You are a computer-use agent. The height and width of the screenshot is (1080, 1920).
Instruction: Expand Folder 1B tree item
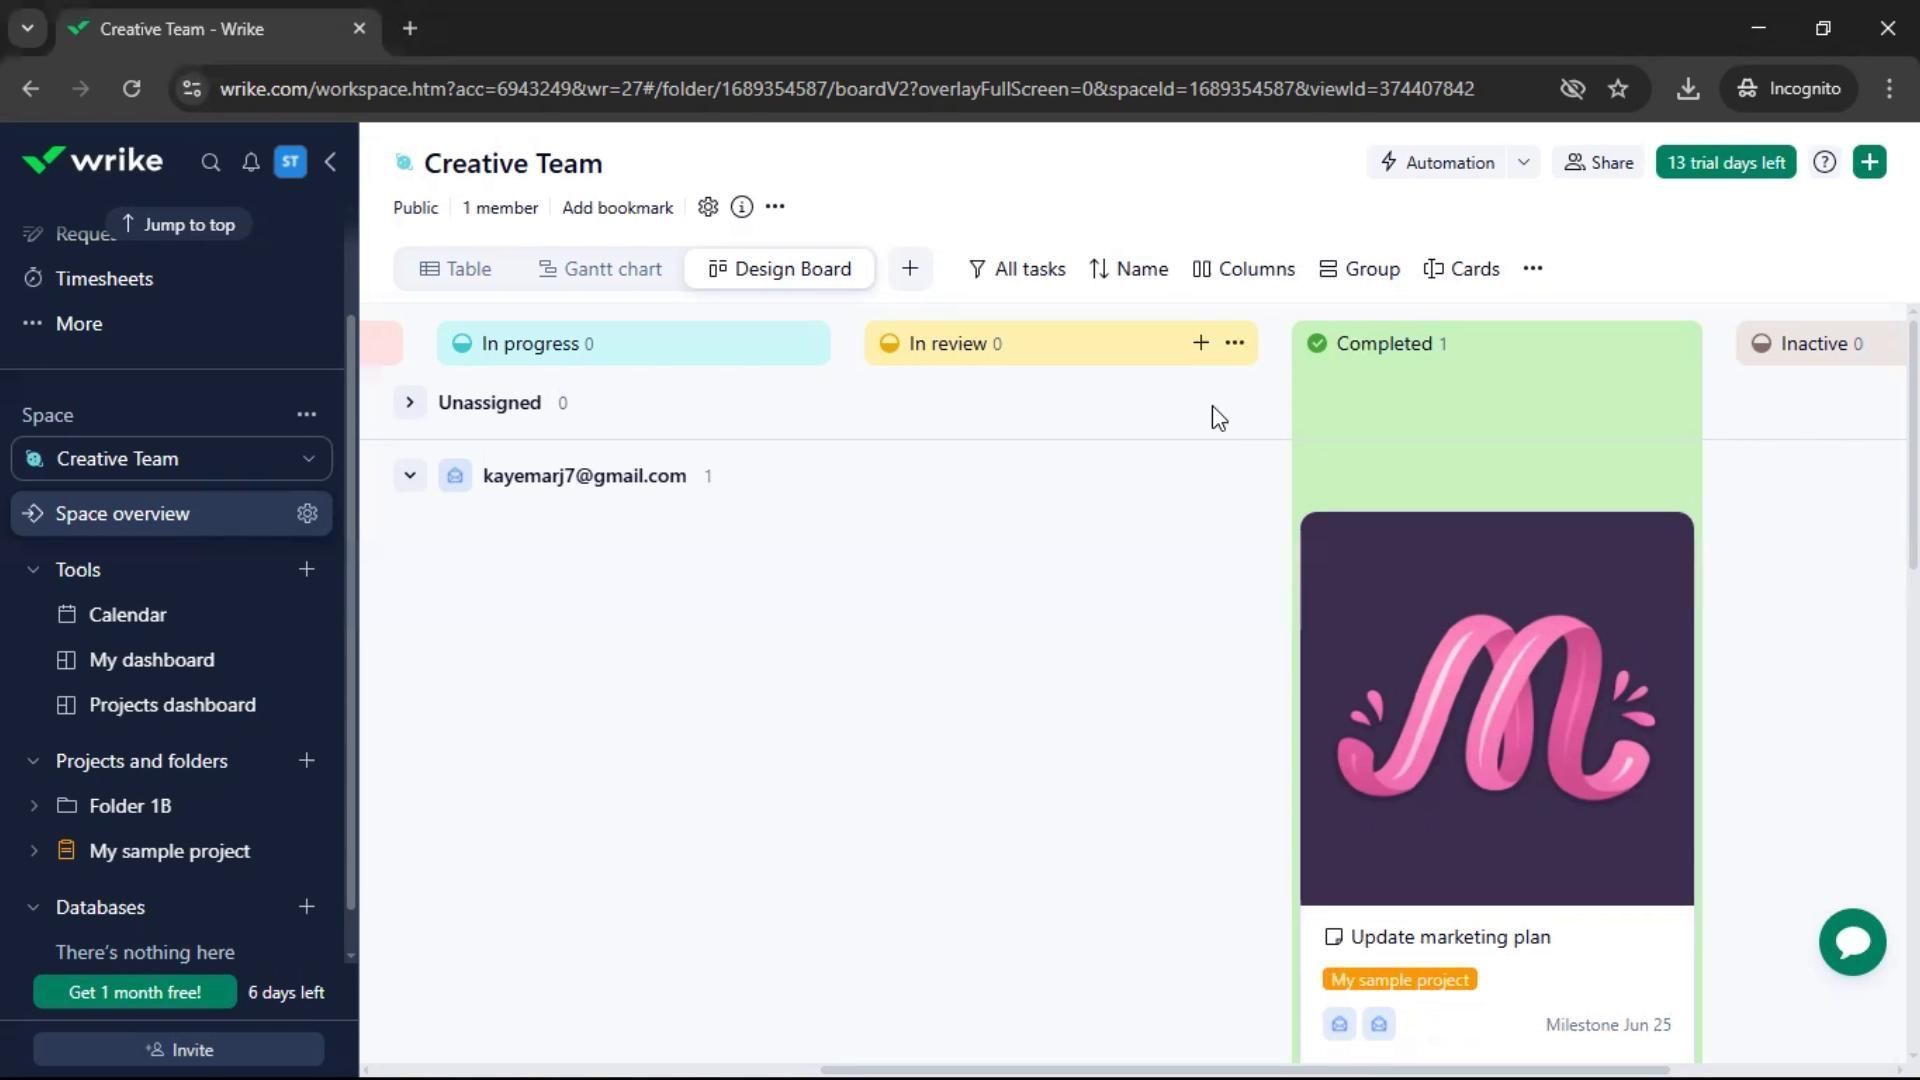pyautogui.click(x=34, y=806)
